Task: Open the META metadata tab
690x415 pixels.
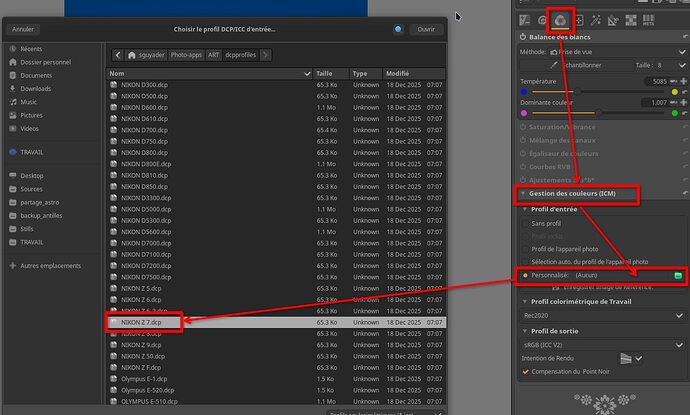Action: [649, 20]
